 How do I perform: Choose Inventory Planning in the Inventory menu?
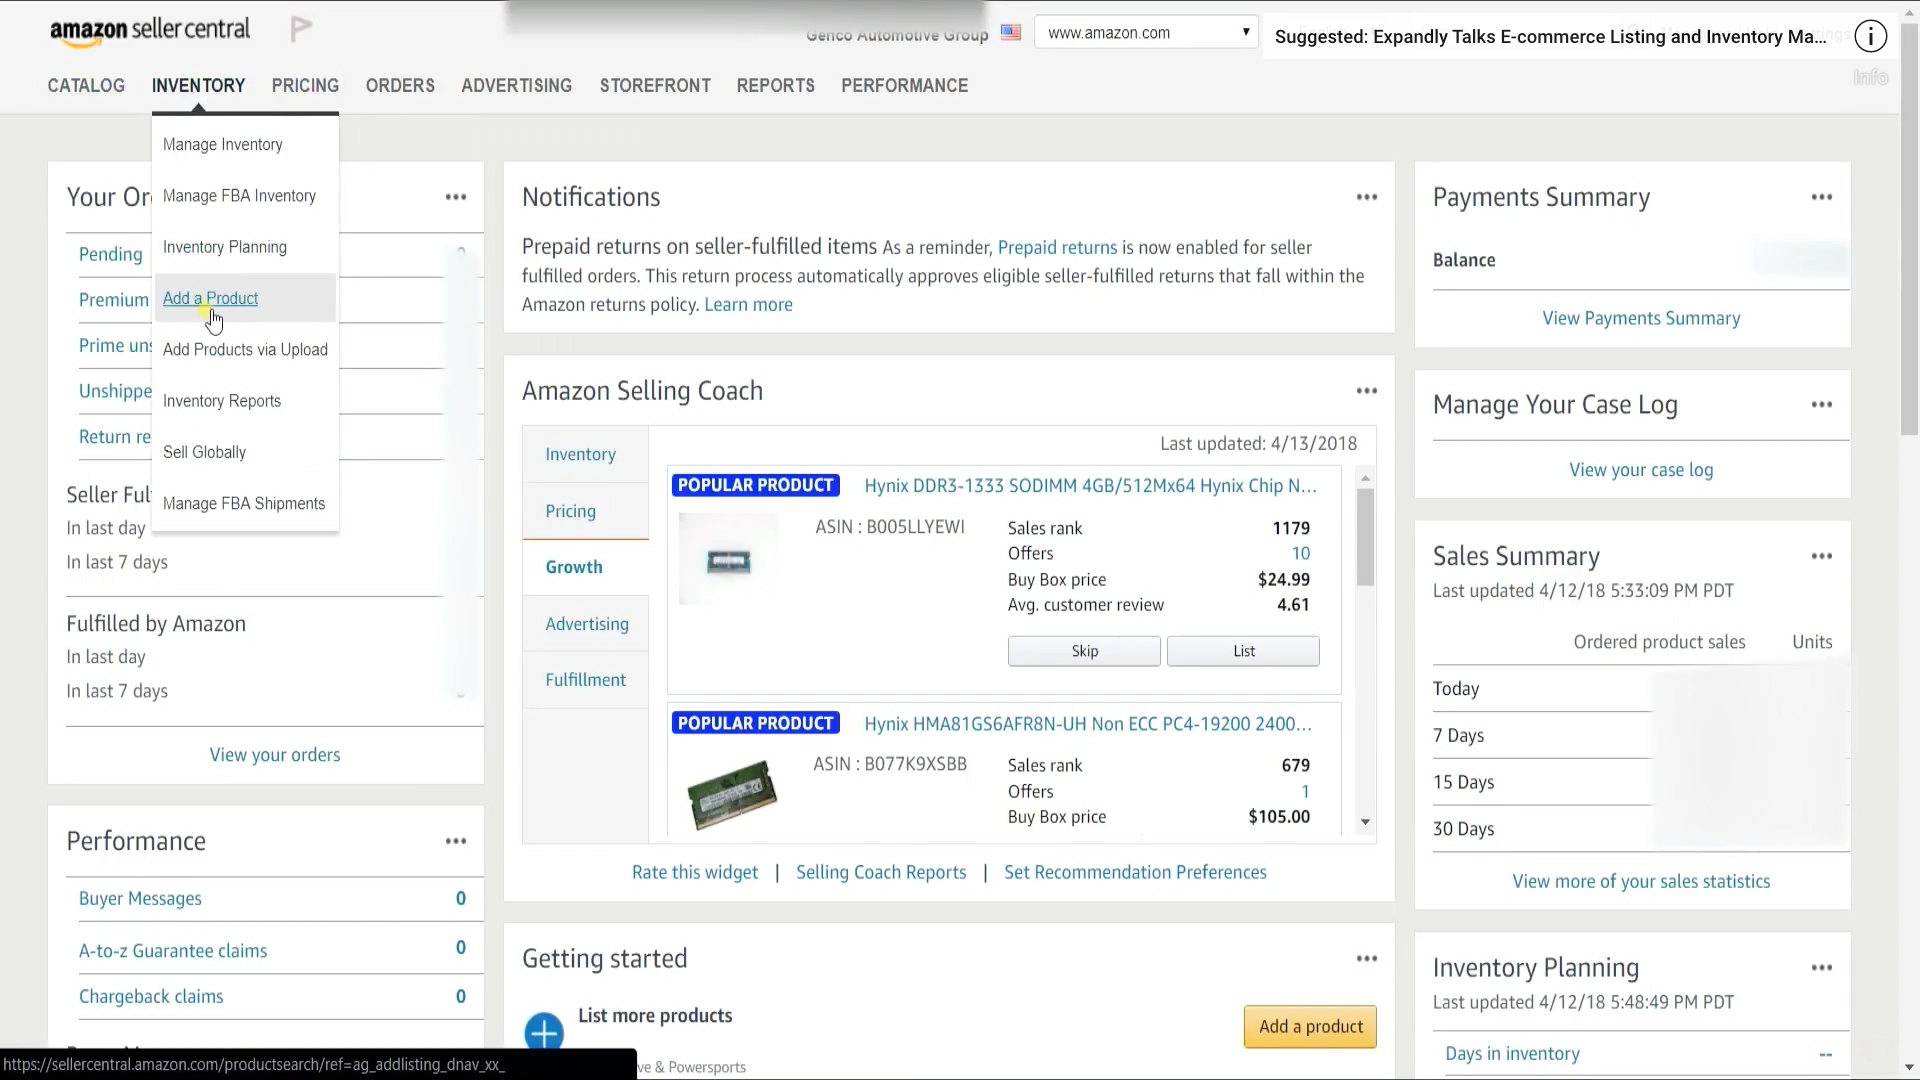coord(245,247)
